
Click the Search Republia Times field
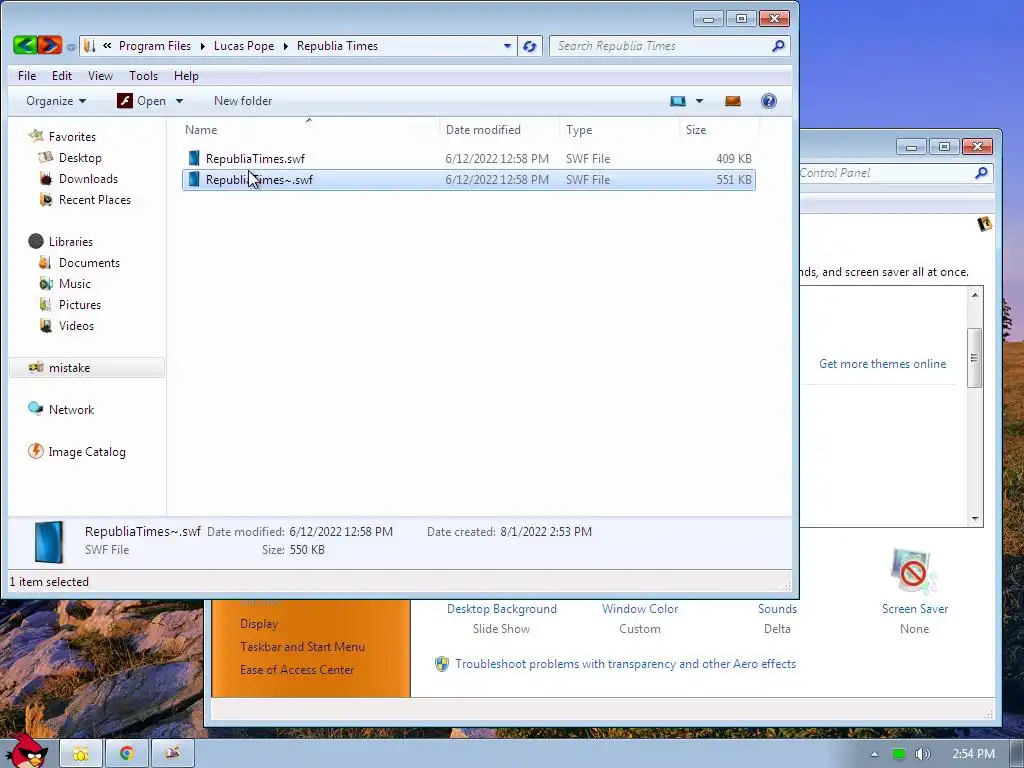click(x=669, y=46)
